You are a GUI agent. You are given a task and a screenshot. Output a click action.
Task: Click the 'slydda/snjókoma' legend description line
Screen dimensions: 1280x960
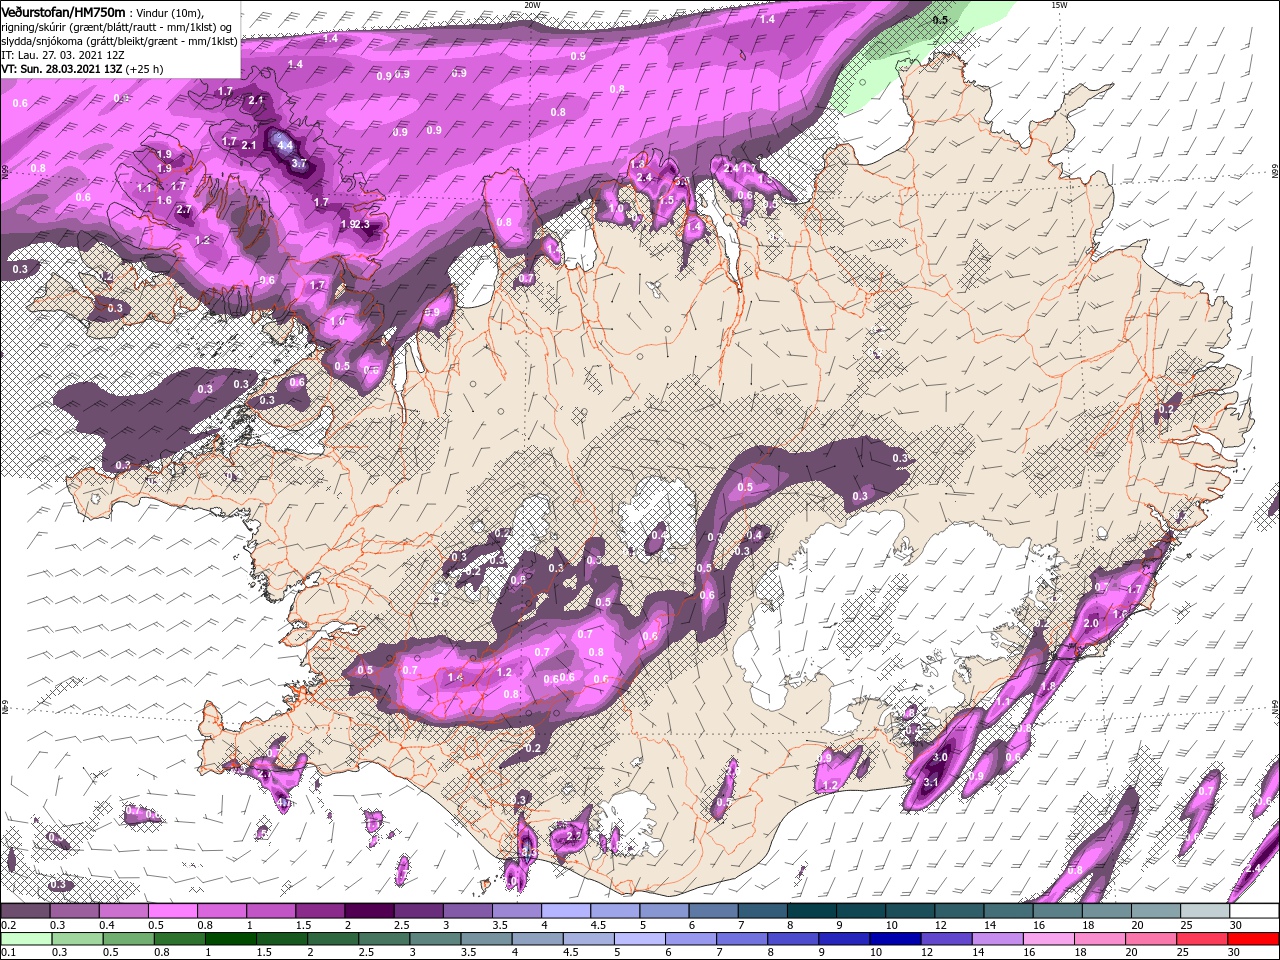tap(119, 41)
